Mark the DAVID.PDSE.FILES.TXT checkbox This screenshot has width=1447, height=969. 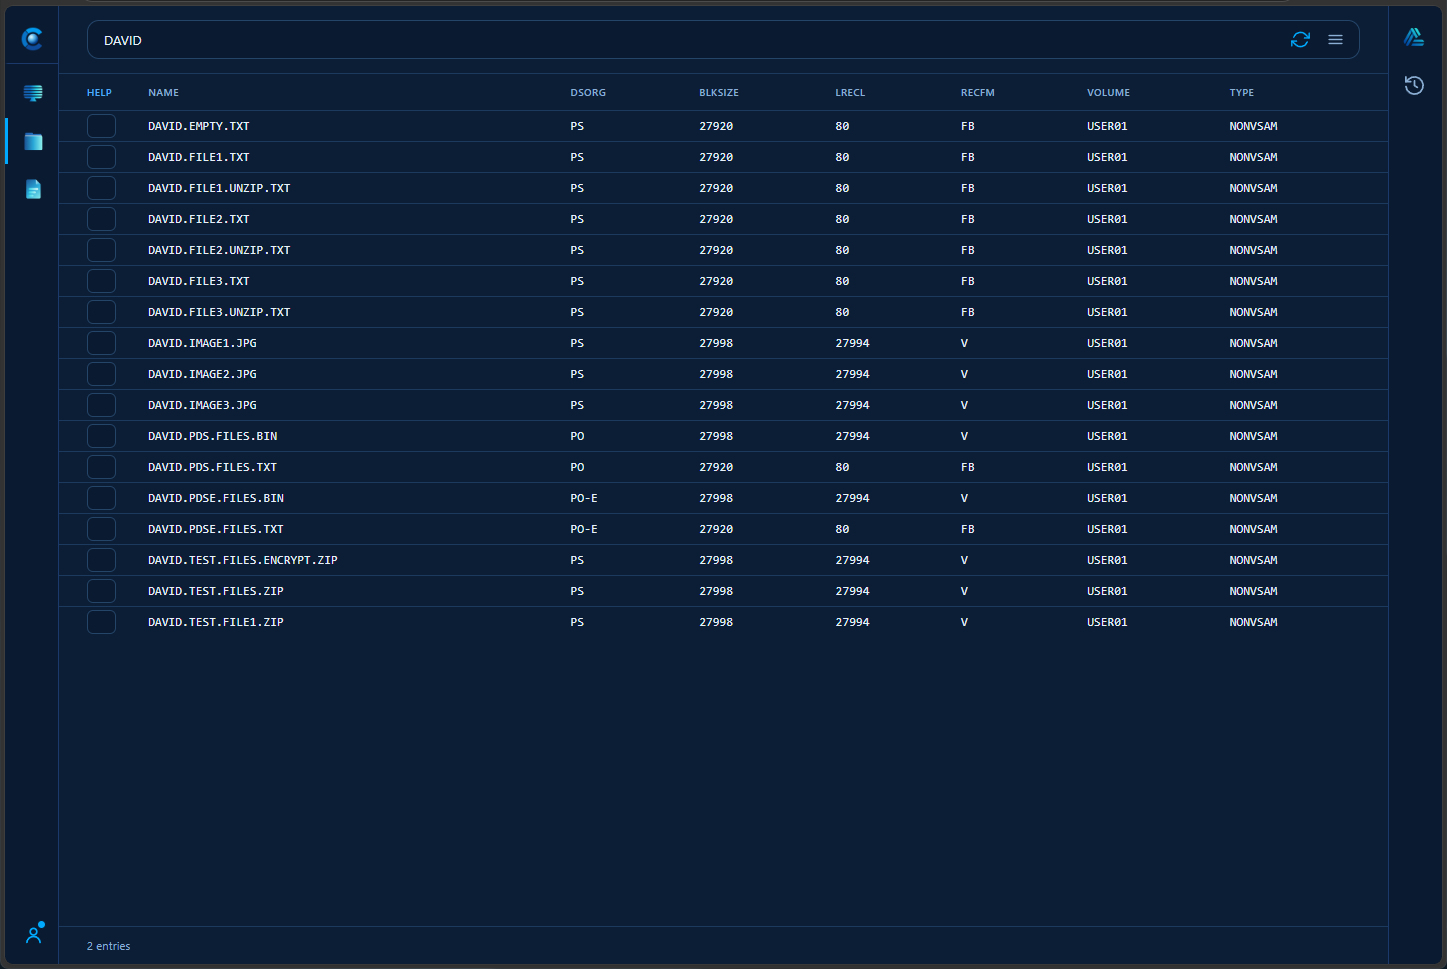click(x=101, y=529)
